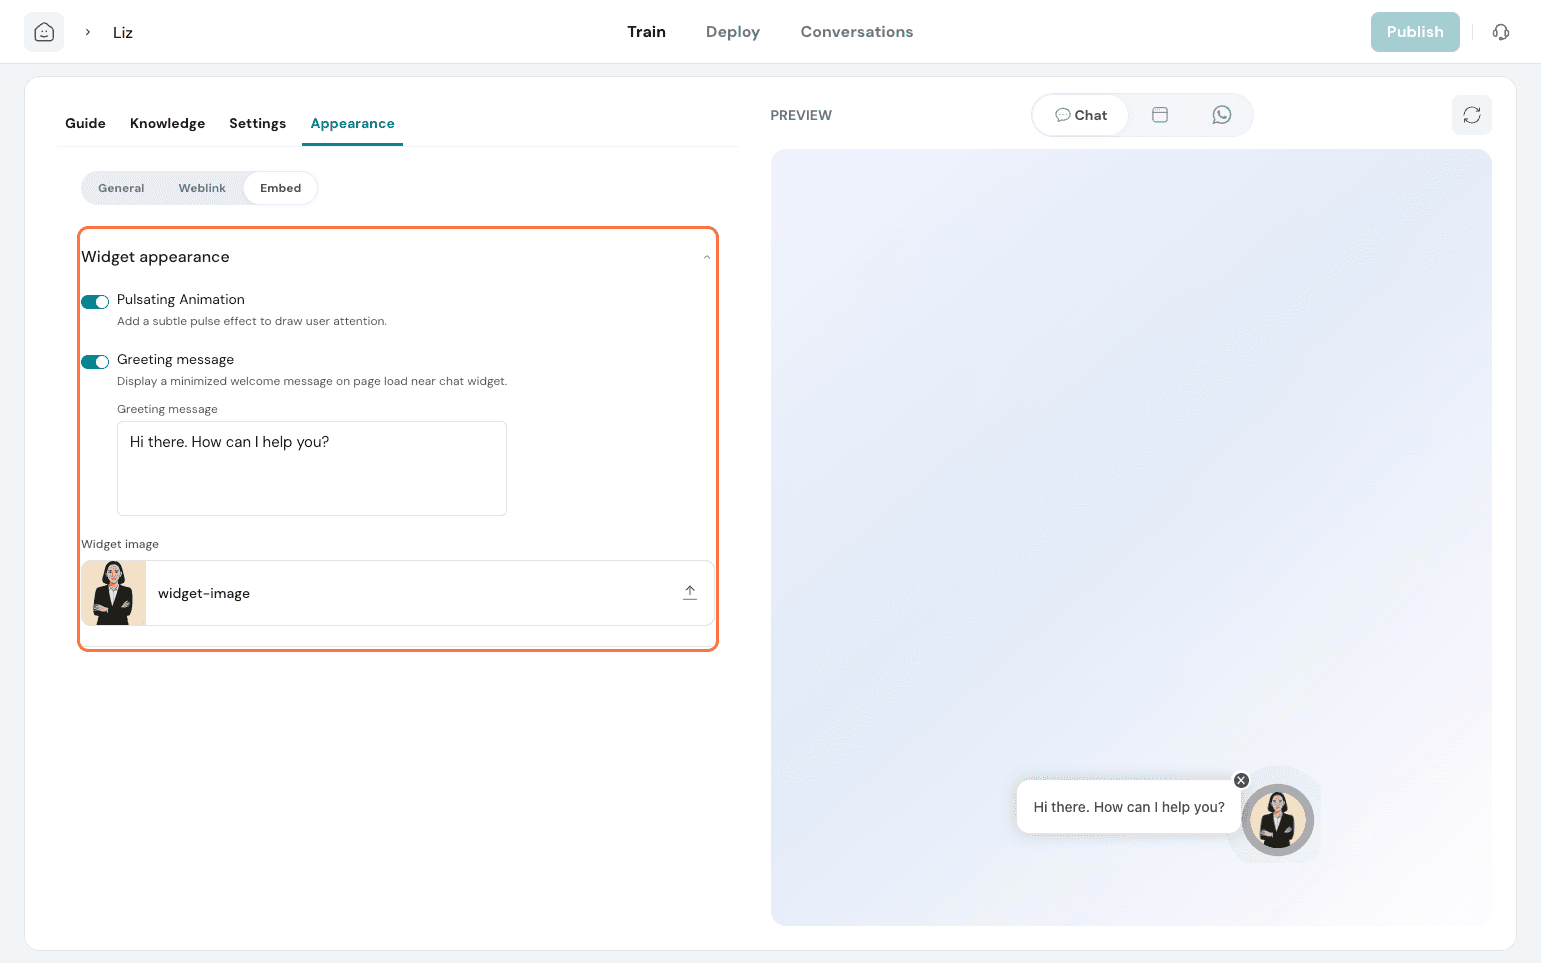Open the Settings tab

click(x=257, y=123)
